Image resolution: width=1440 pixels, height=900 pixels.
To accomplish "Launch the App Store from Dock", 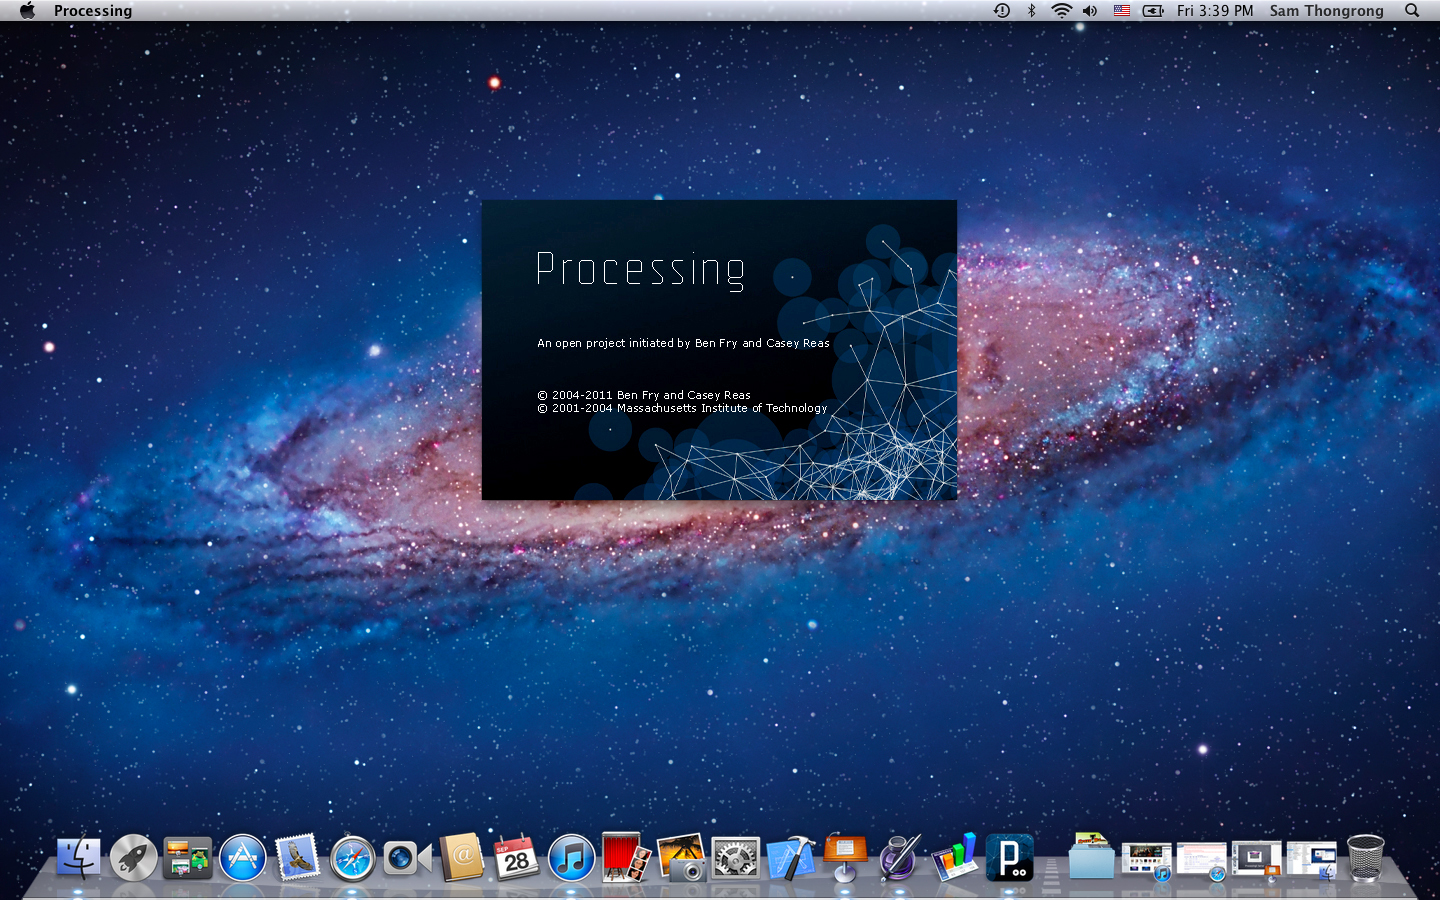I will coord(243,858).
